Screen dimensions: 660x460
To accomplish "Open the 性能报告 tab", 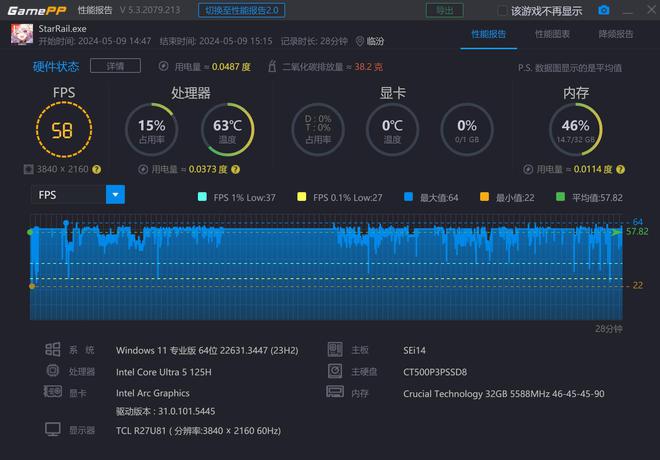I will point(488,34).
